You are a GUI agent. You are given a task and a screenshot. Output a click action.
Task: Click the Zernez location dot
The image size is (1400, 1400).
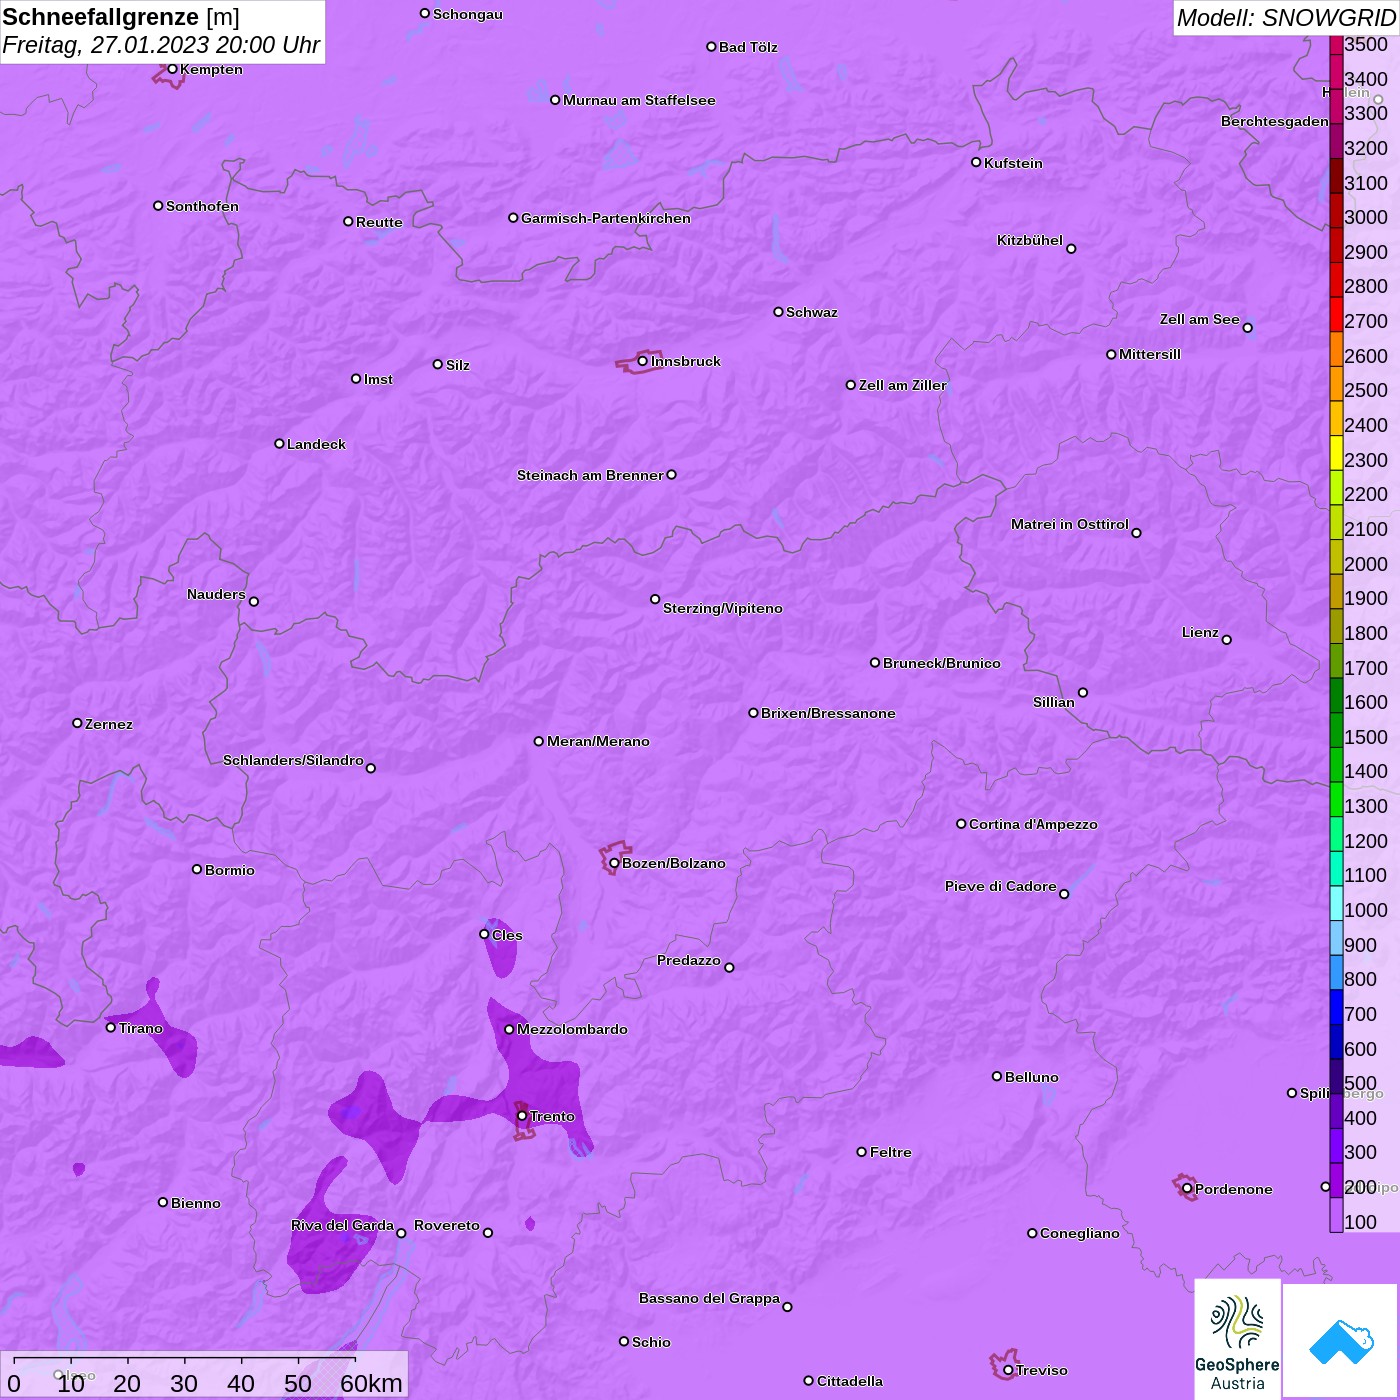77,723
